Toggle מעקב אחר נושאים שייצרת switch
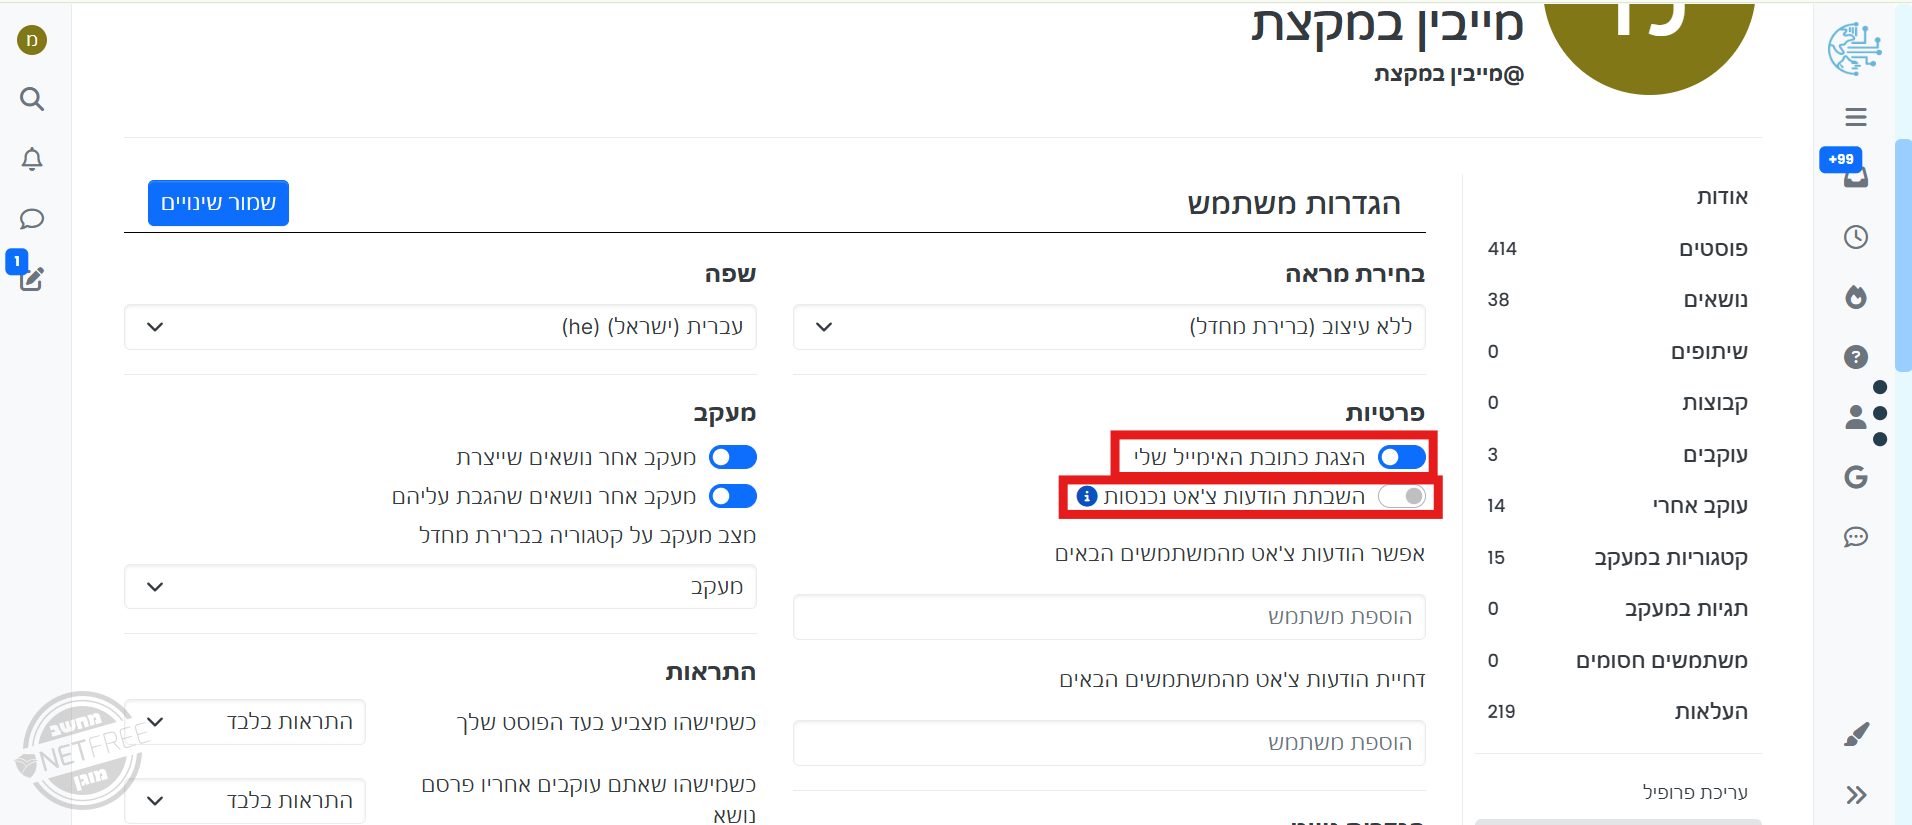This screenshot has height=825, width=1912. click(x=733, y=457)
